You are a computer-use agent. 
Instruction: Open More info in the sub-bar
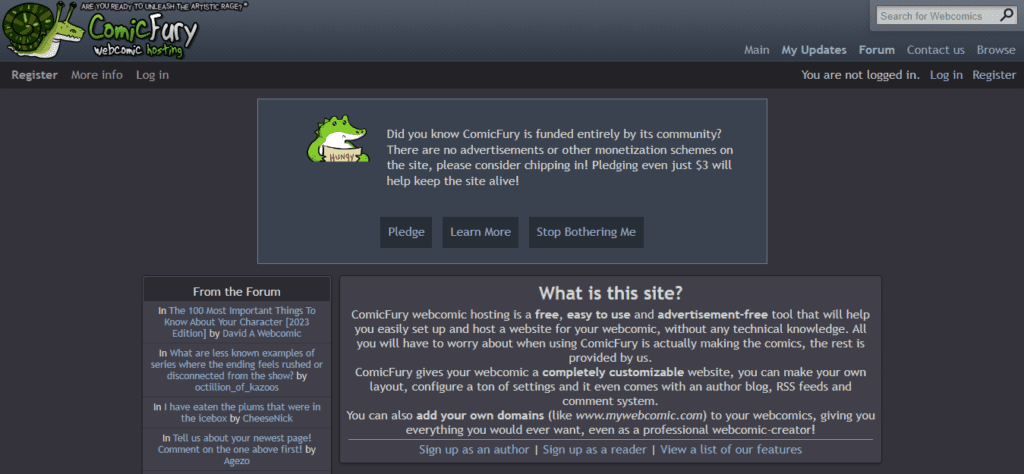(x=97, y=75)
